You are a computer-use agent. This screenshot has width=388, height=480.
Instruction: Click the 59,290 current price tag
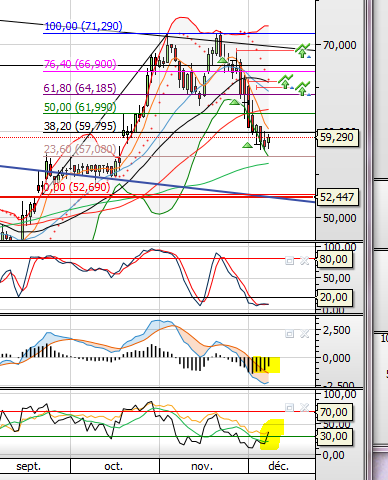point(337,137)
